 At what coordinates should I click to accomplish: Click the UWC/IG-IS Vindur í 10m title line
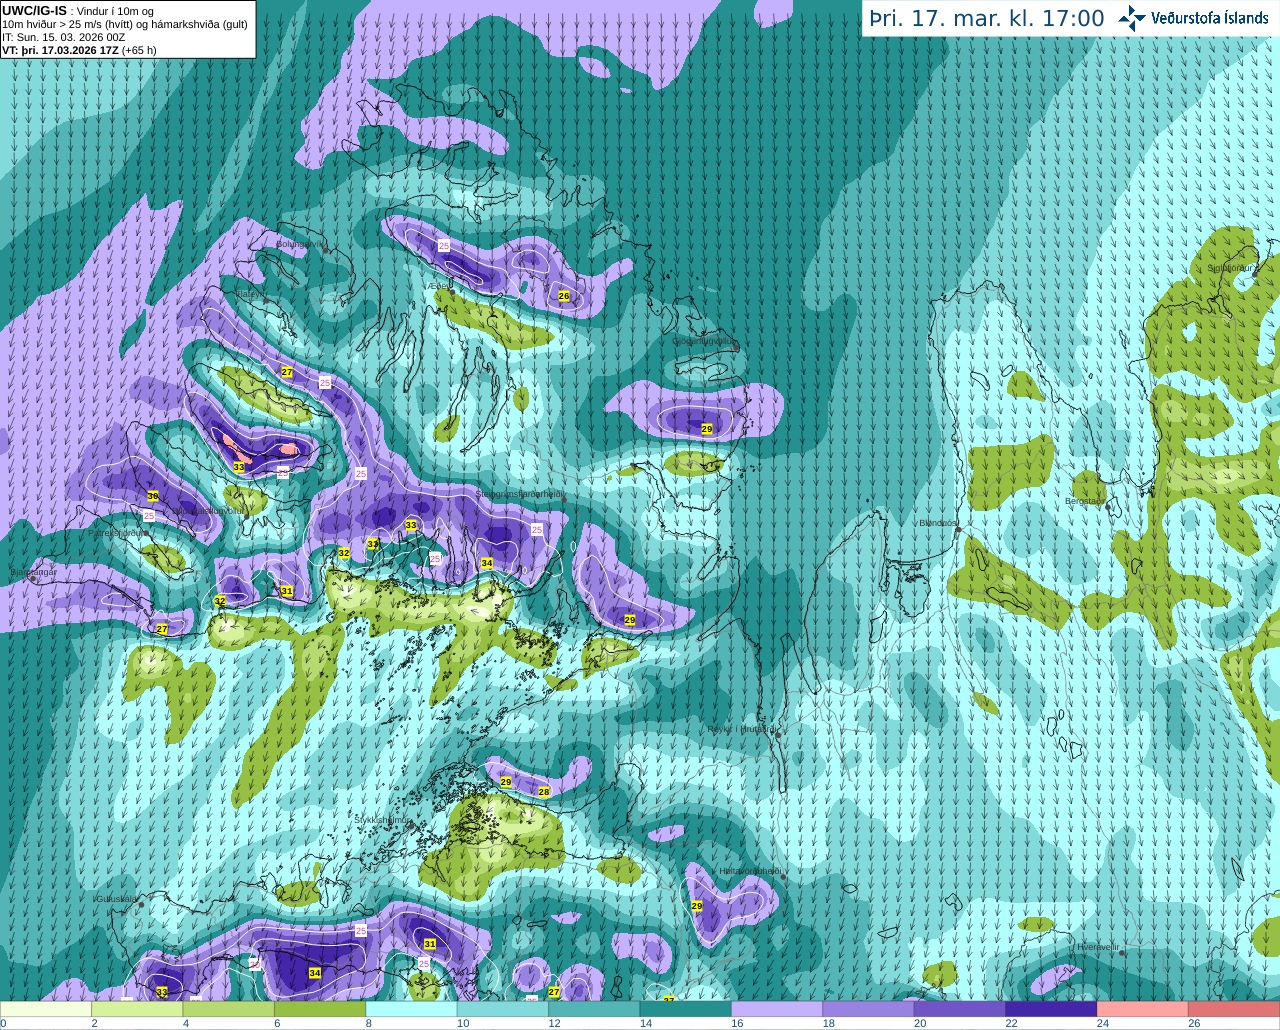(x=78, y=11)
